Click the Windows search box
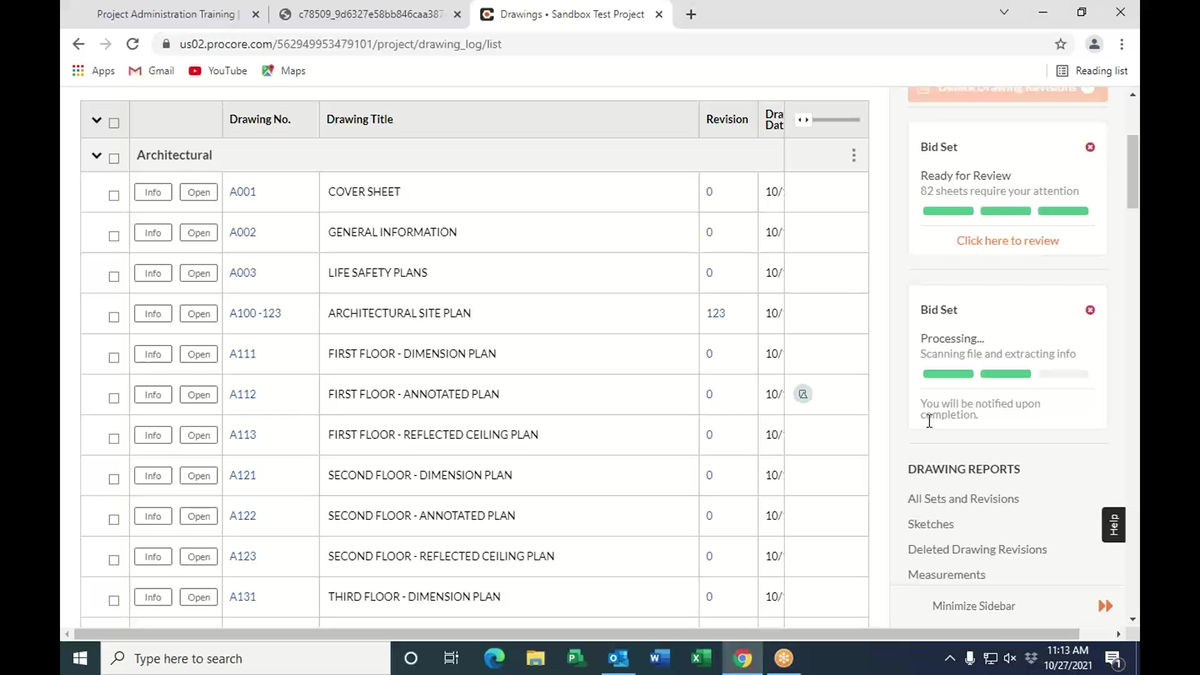Viewport: 1200px width, 675px height. (246, 658)
